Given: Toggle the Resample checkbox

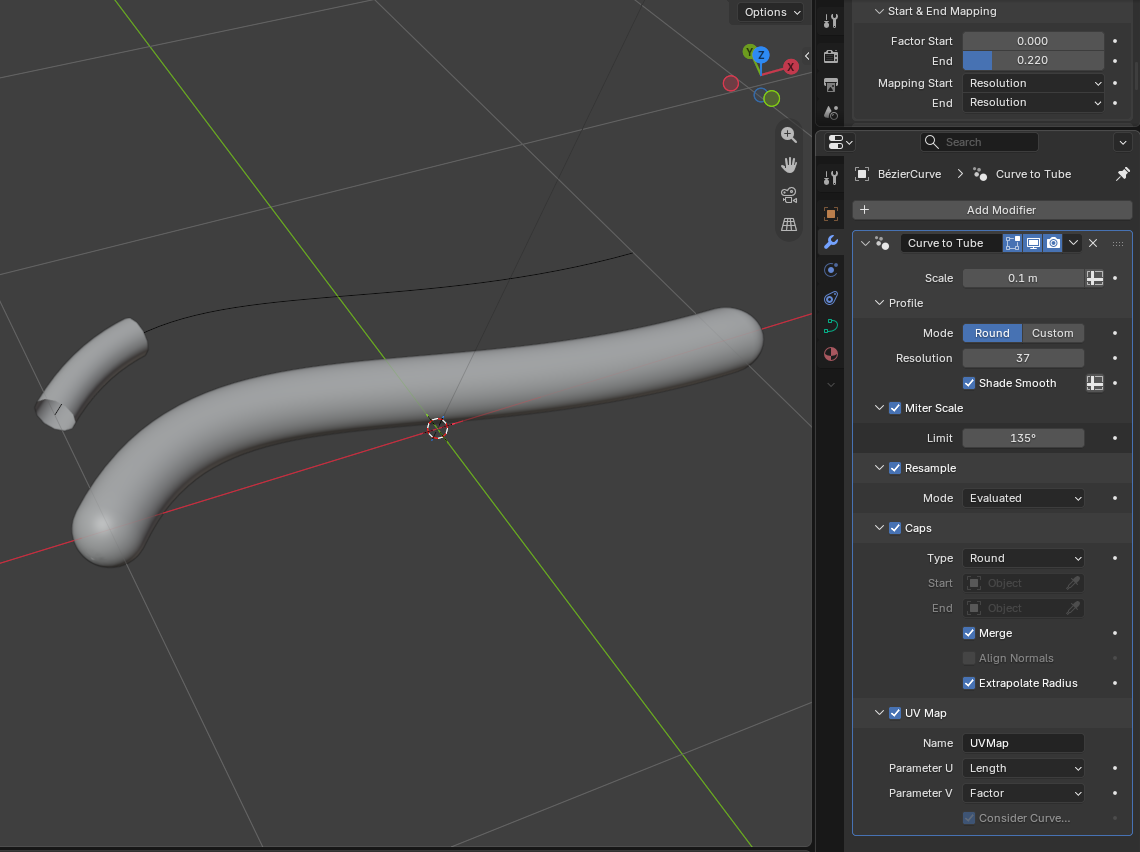Looking at the screenshot, I should [895, 468].
